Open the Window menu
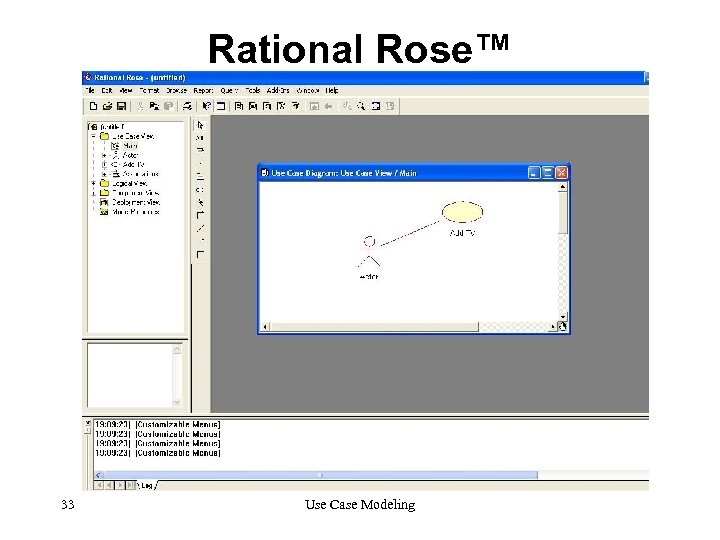 click(x=308, y=90)
